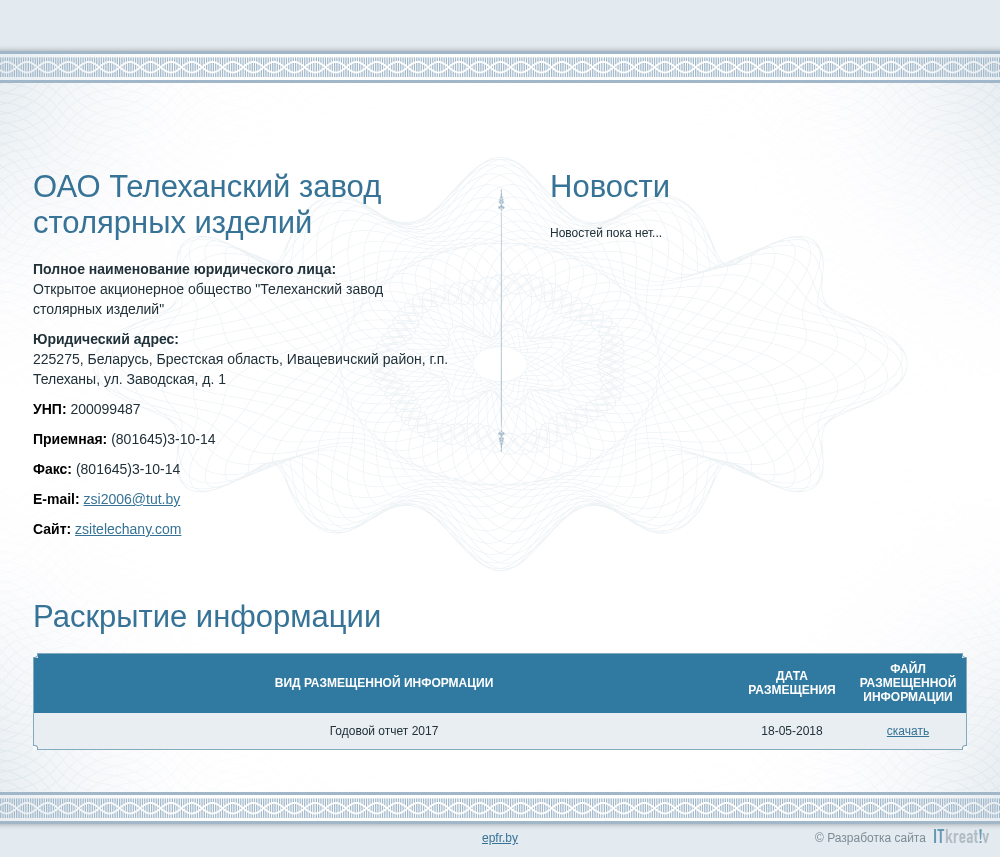
Task: Click the ITkreat!v developer logo
Action: [x=961, y=836]
